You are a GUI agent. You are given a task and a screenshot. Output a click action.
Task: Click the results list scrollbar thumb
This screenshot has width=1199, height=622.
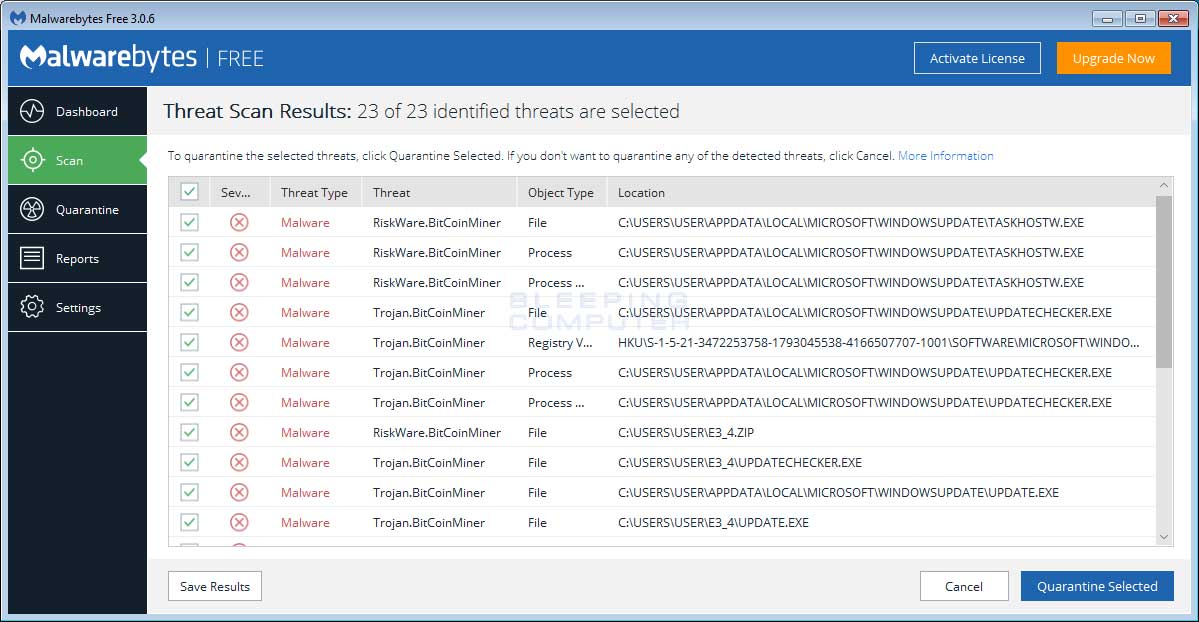(x=1164, y=282)
